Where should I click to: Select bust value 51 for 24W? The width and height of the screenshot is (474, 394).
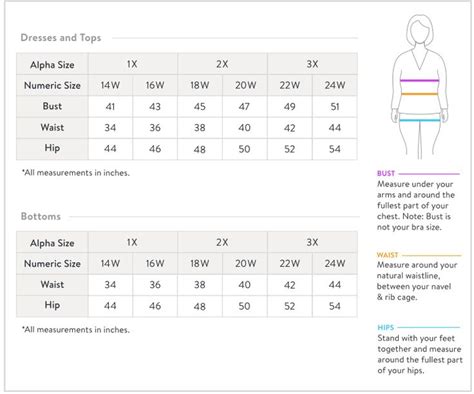pyautogui.click(x=335, y=107)
